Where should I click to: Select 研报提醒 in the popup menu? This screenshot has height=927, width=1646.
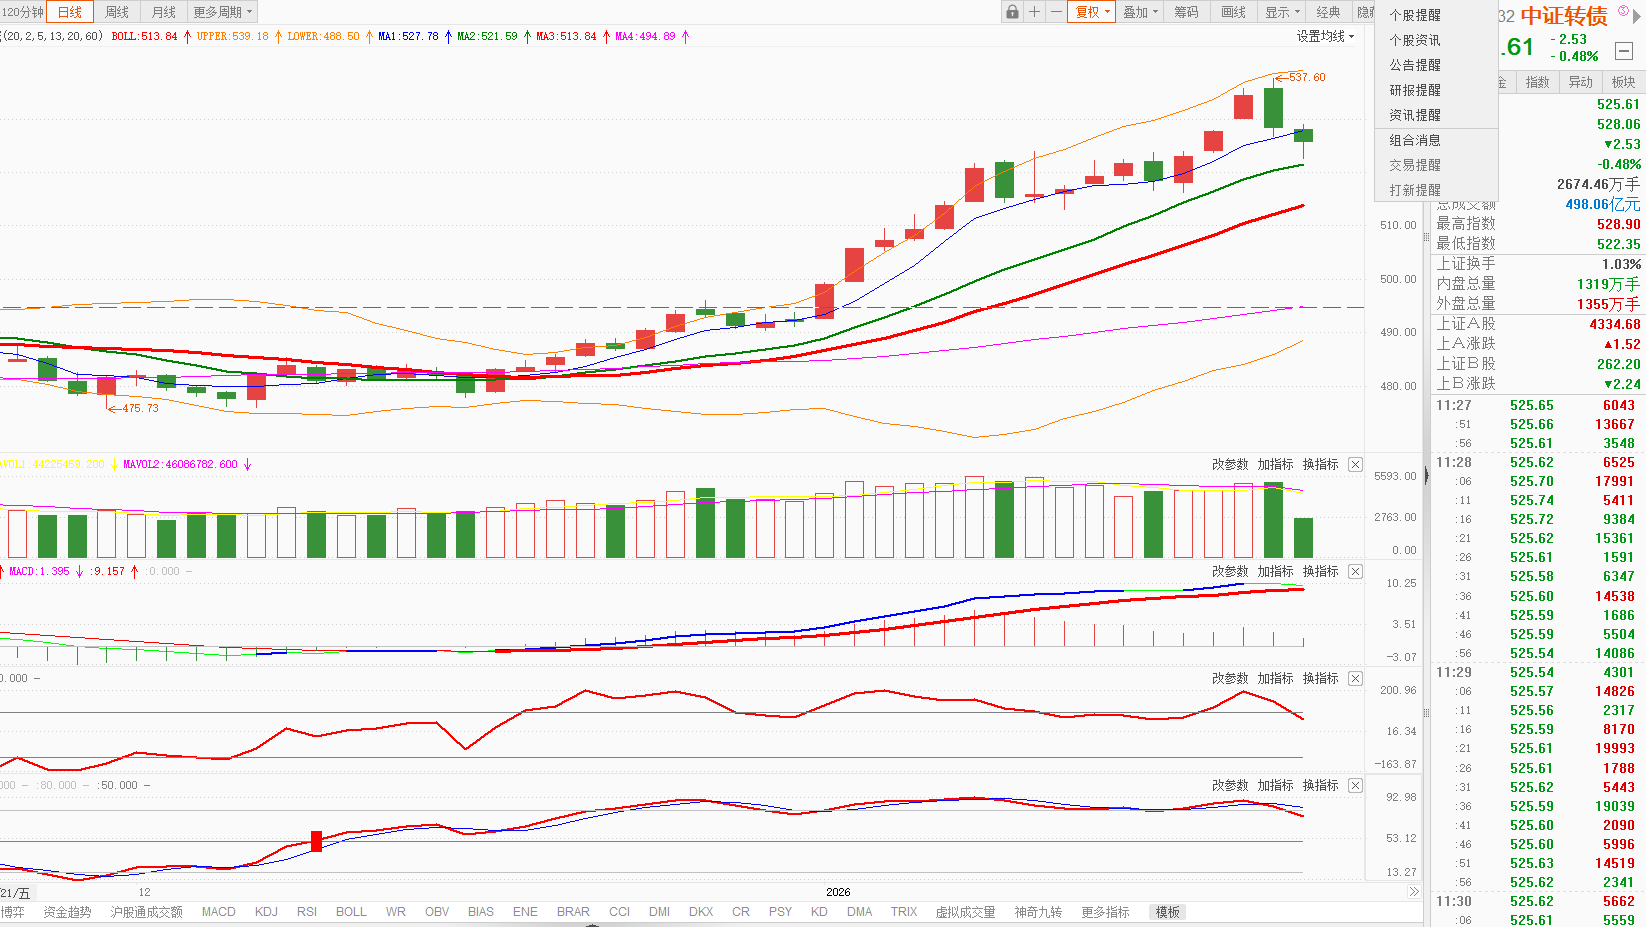[1415, 90]
